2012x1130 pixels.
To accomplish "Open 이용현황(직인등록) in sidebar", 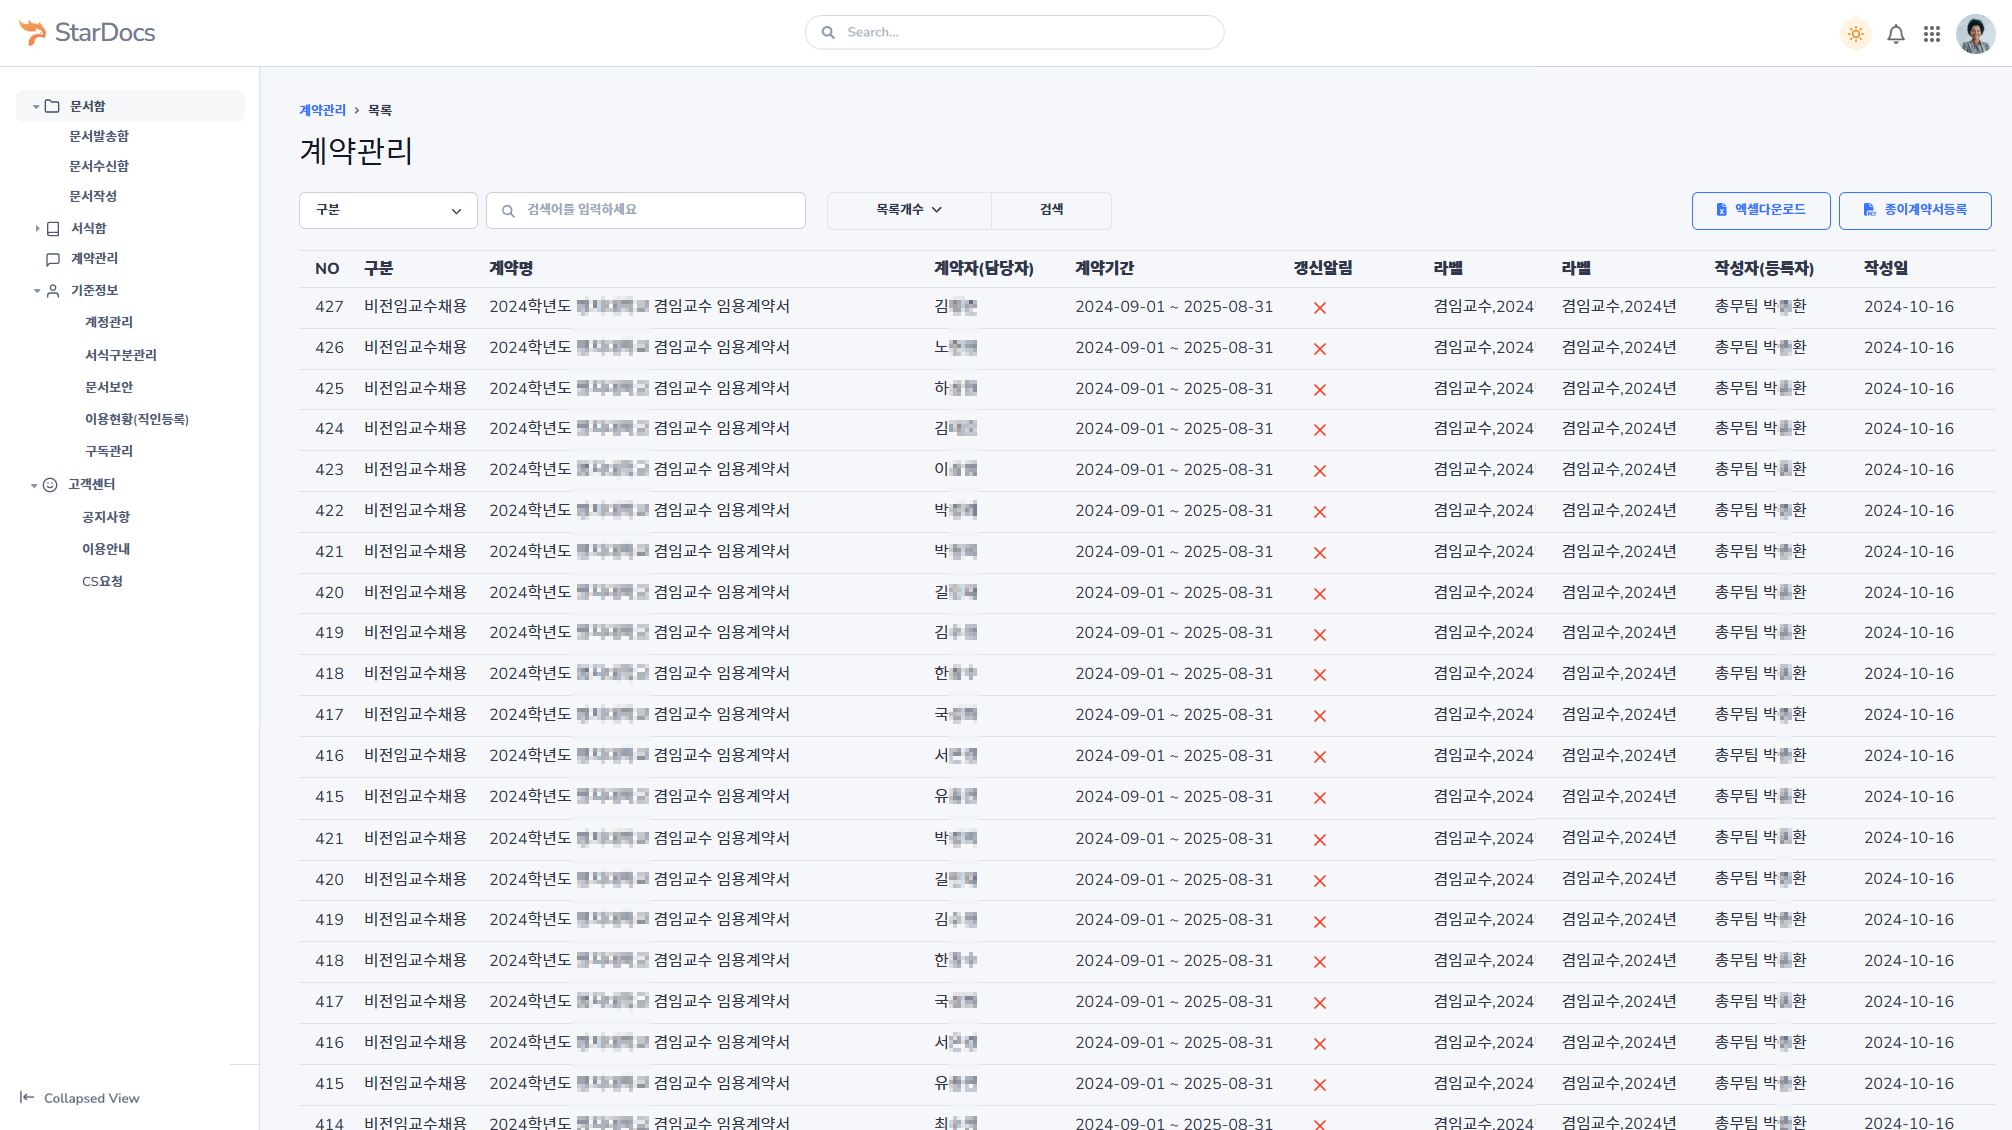I will 137,419.
